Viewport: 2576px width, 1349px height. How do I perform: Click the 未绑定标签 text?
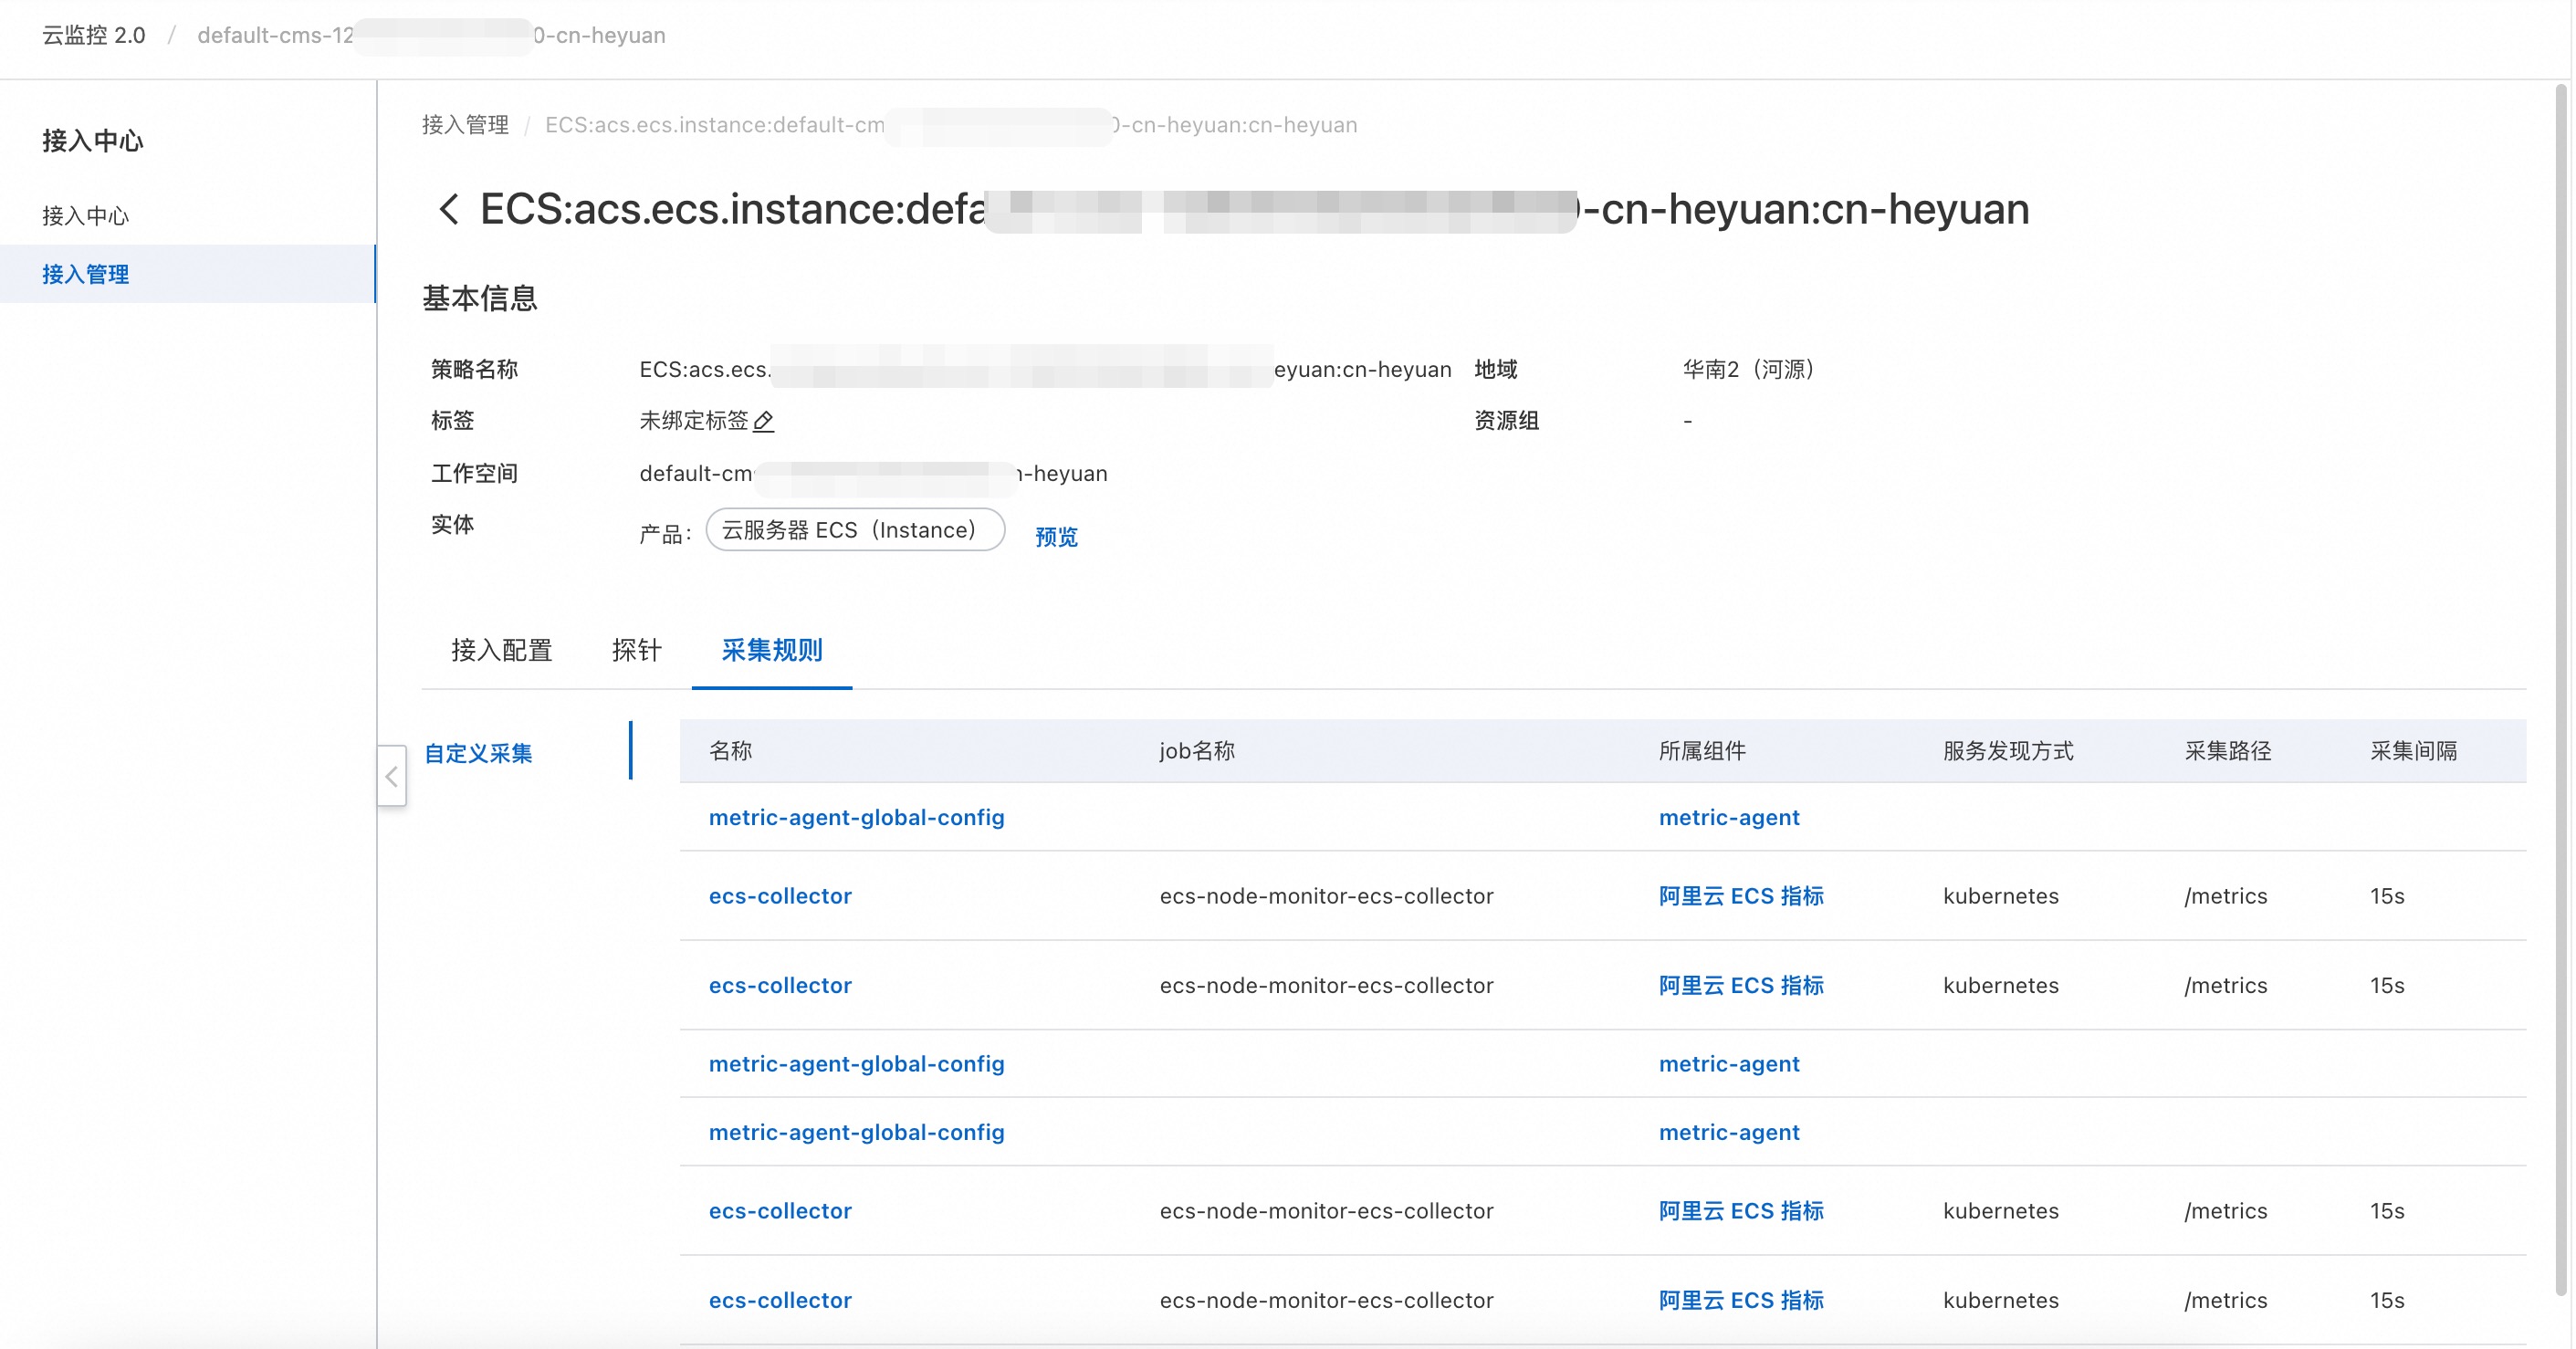pyautogui.click(x=694, y=421)
